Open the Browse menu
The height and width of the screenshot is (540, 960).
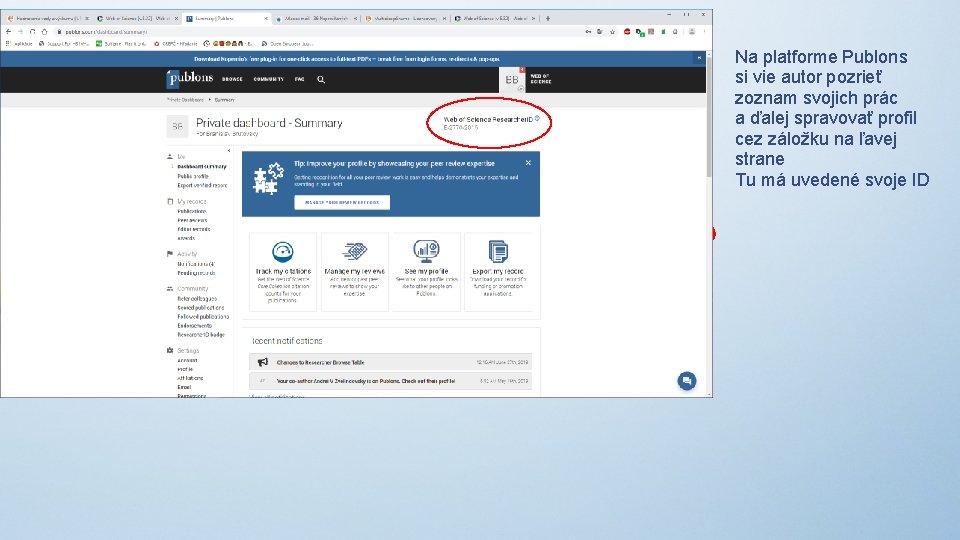tap(232, 80)
